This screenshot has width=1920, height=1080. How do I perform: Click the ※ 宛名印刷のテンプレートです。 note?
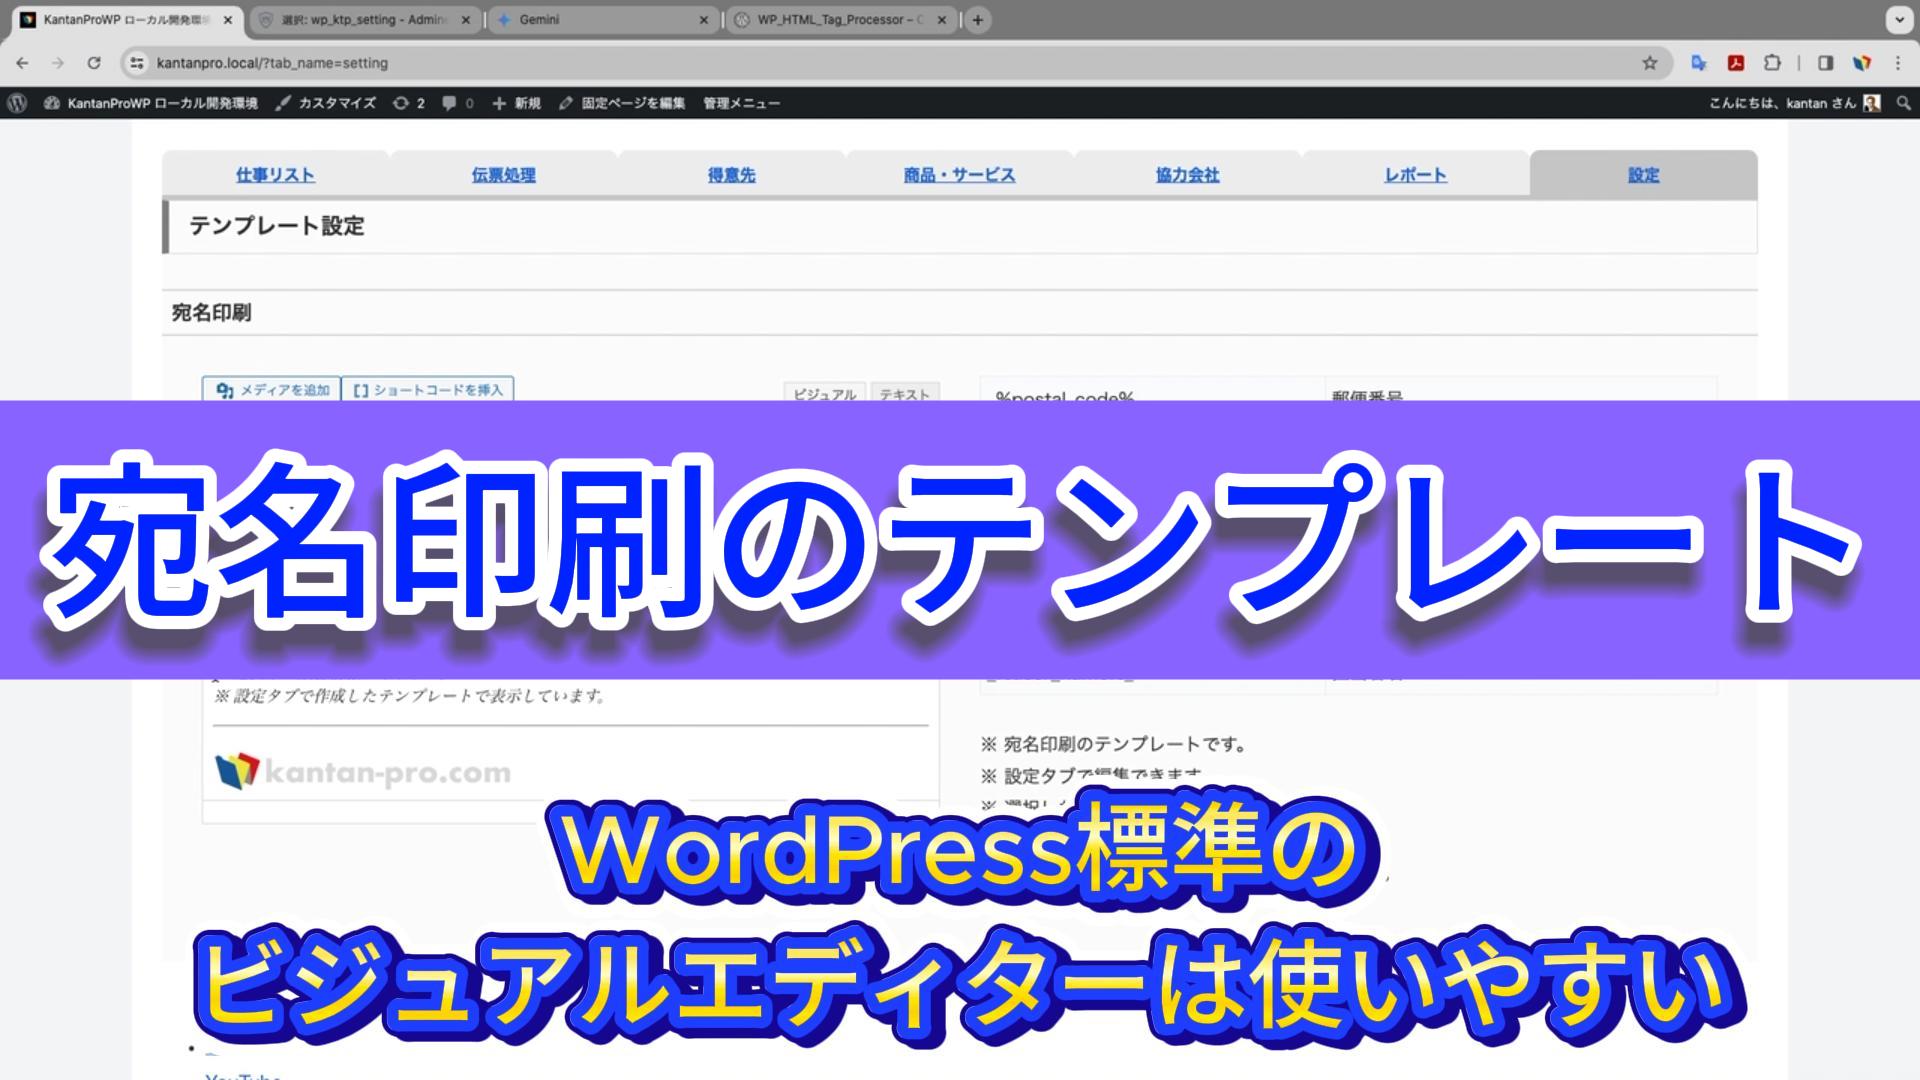click(1114, 744)
